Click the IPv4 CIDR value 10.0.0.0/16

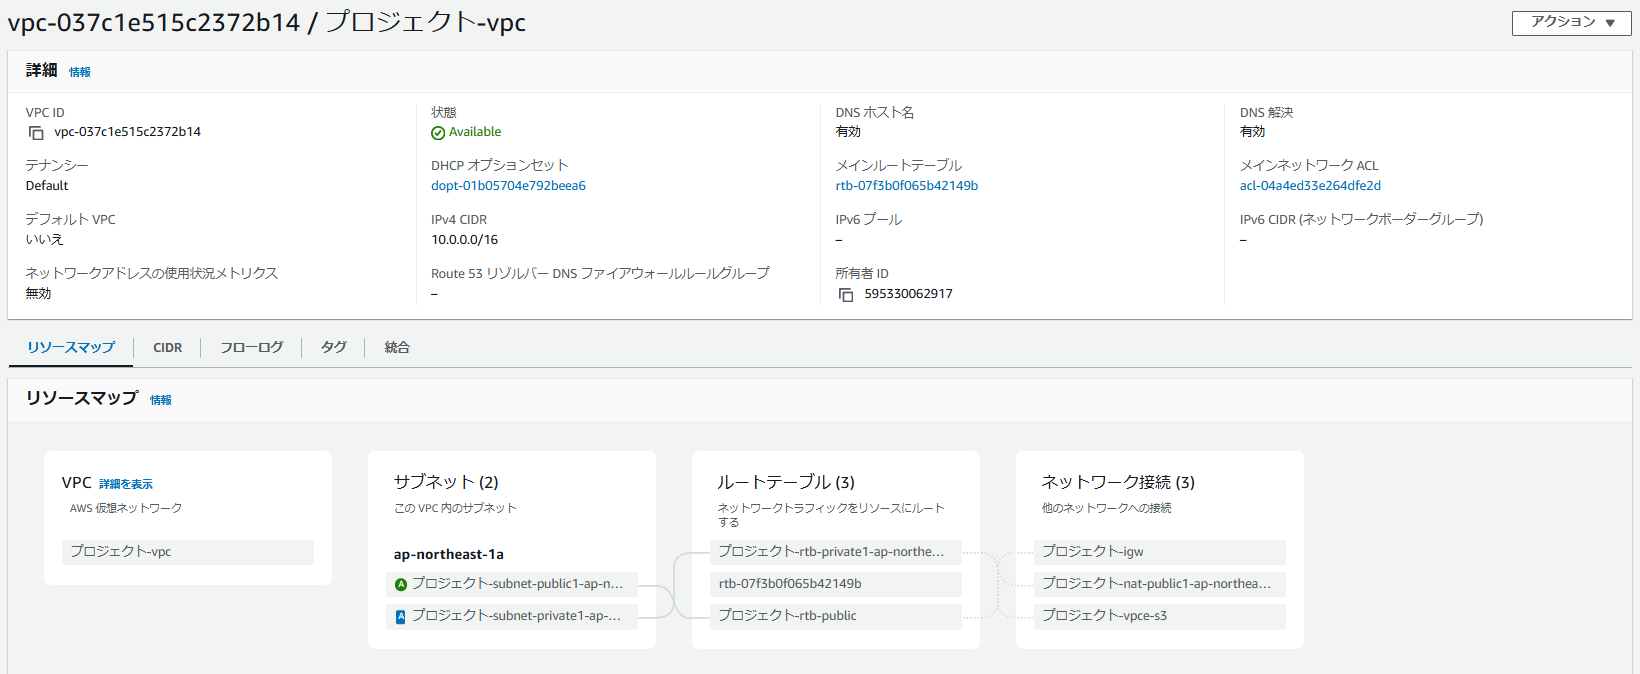[x=464, y=240]
